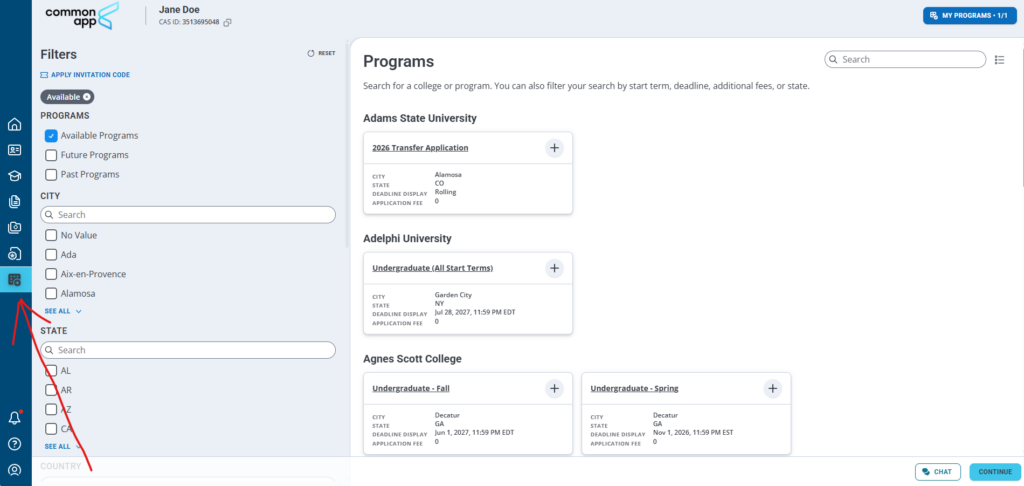Copy the CAS ID using copy icon

227,22
